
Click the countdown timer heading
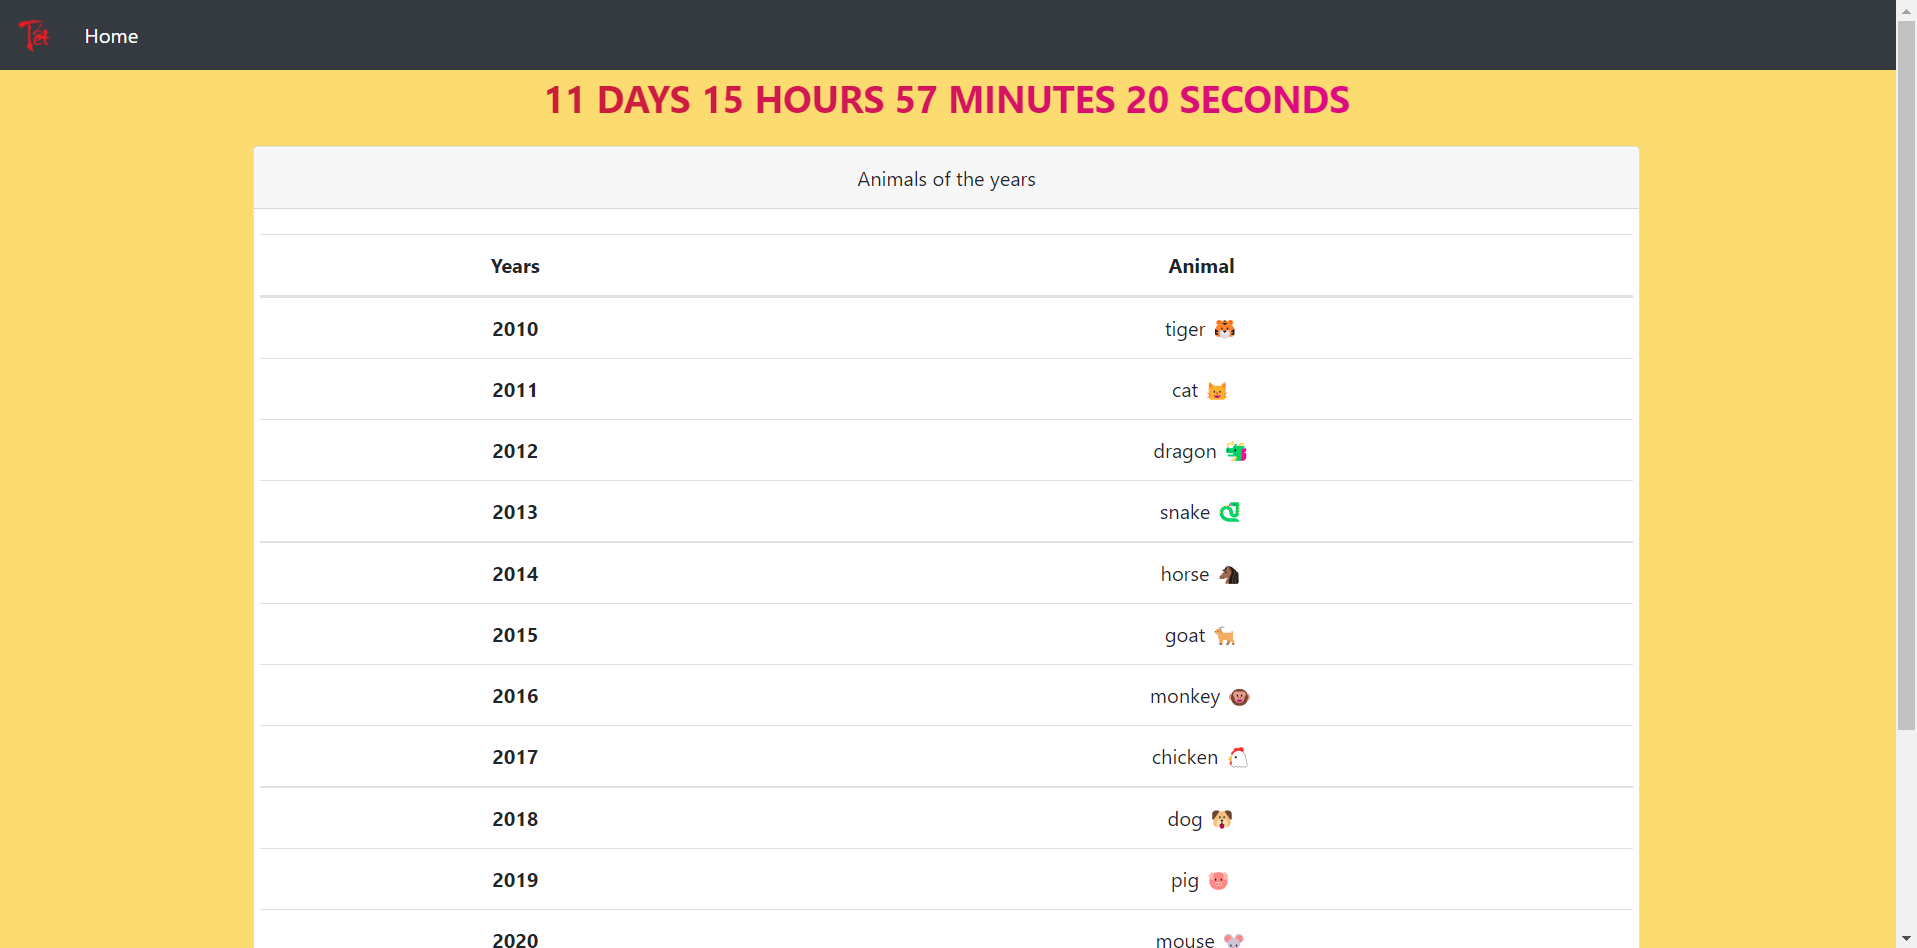tap(946, 100)
